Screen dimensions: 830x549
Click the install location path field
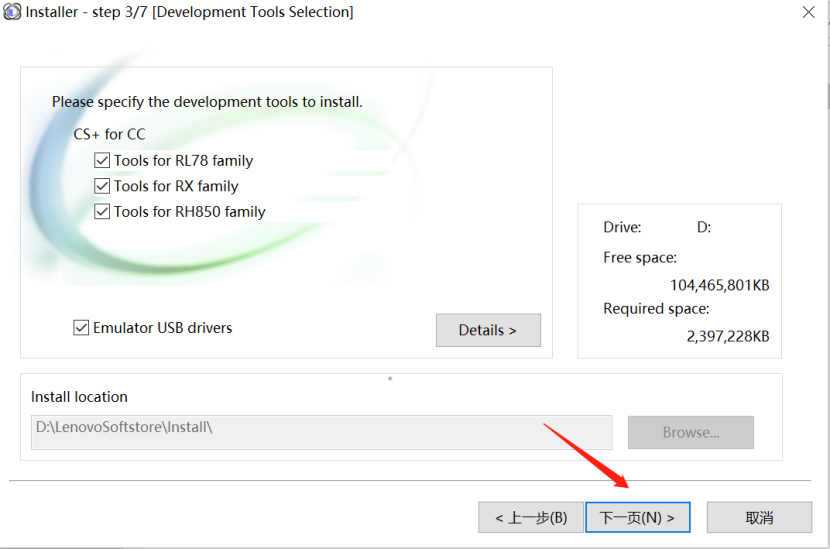[x=321, y=433]
